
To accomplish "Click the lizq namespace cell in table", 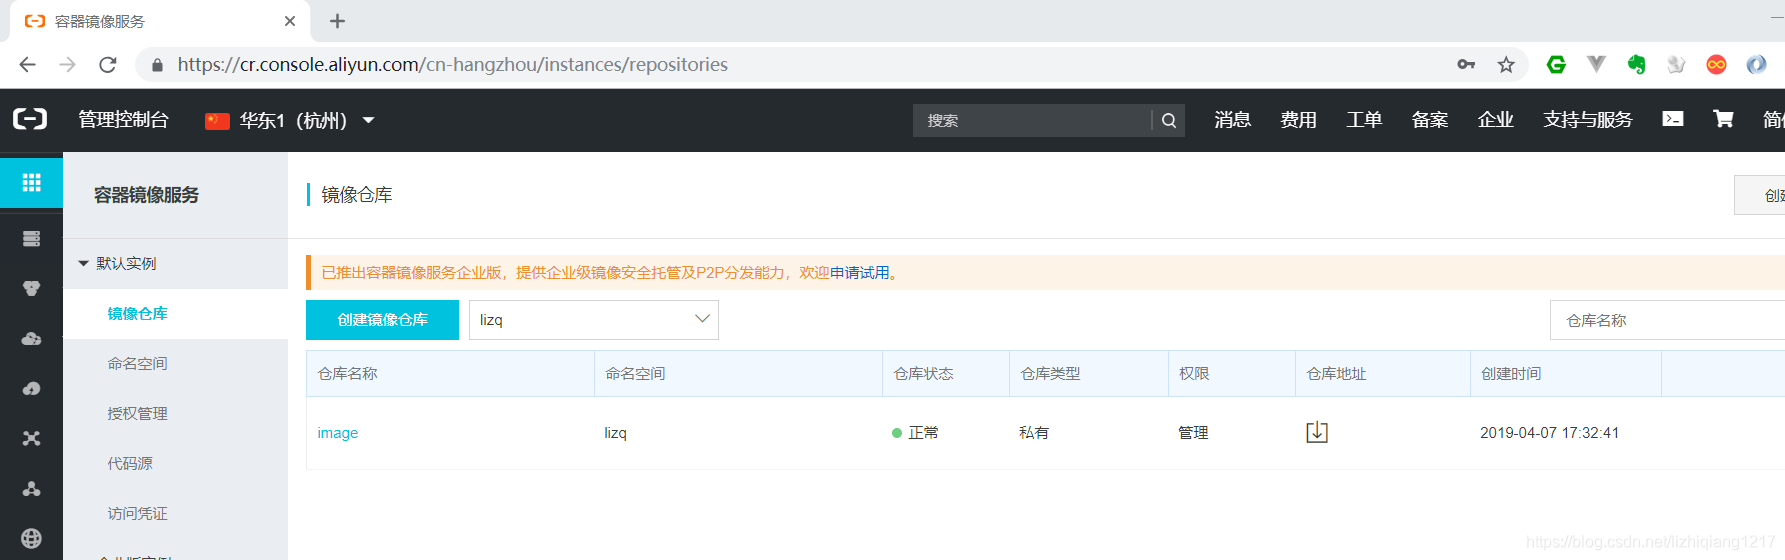I will point(615,433).
